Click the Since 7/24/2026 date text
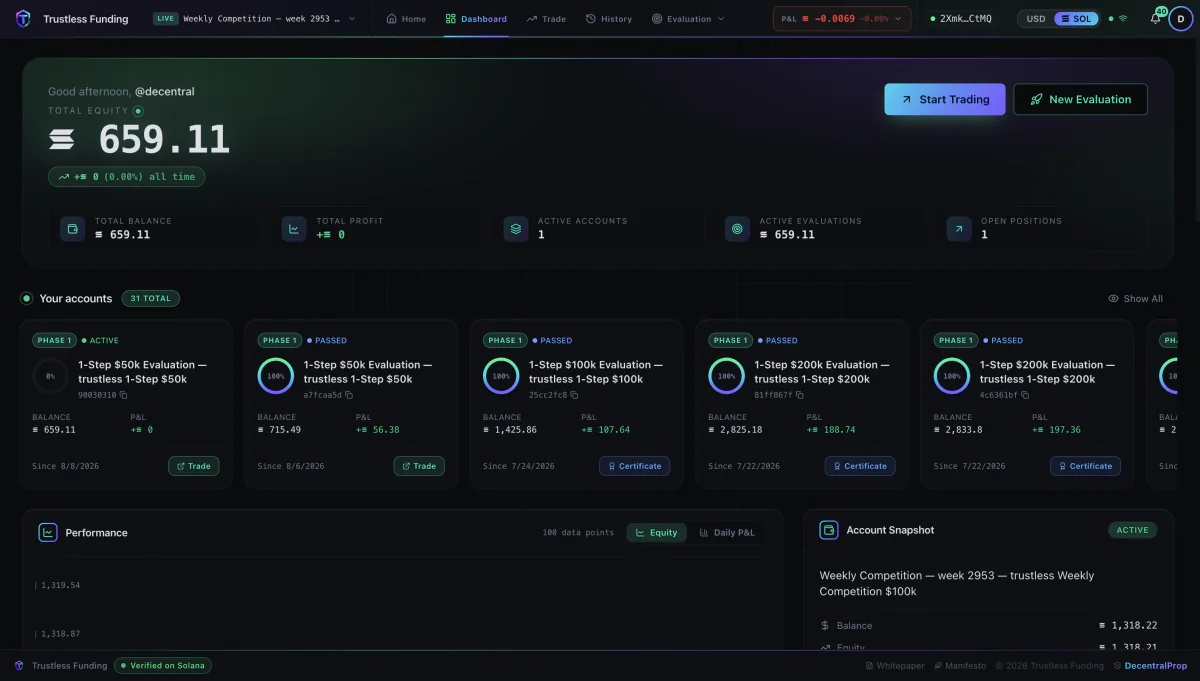Viewport: 1200px width, 681px height. coord(517,466)
